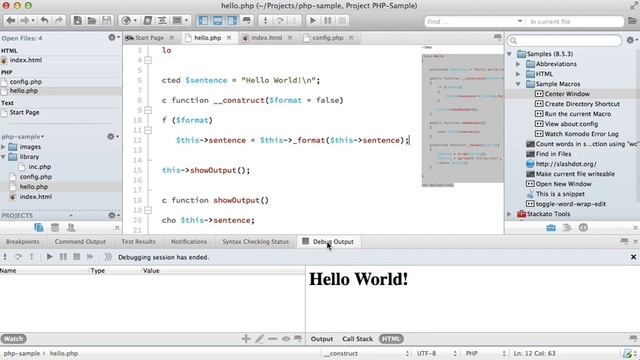Start debugger with top toolbar play button
The width and height of the screenshot is (640, 360).
pos(313,20)
